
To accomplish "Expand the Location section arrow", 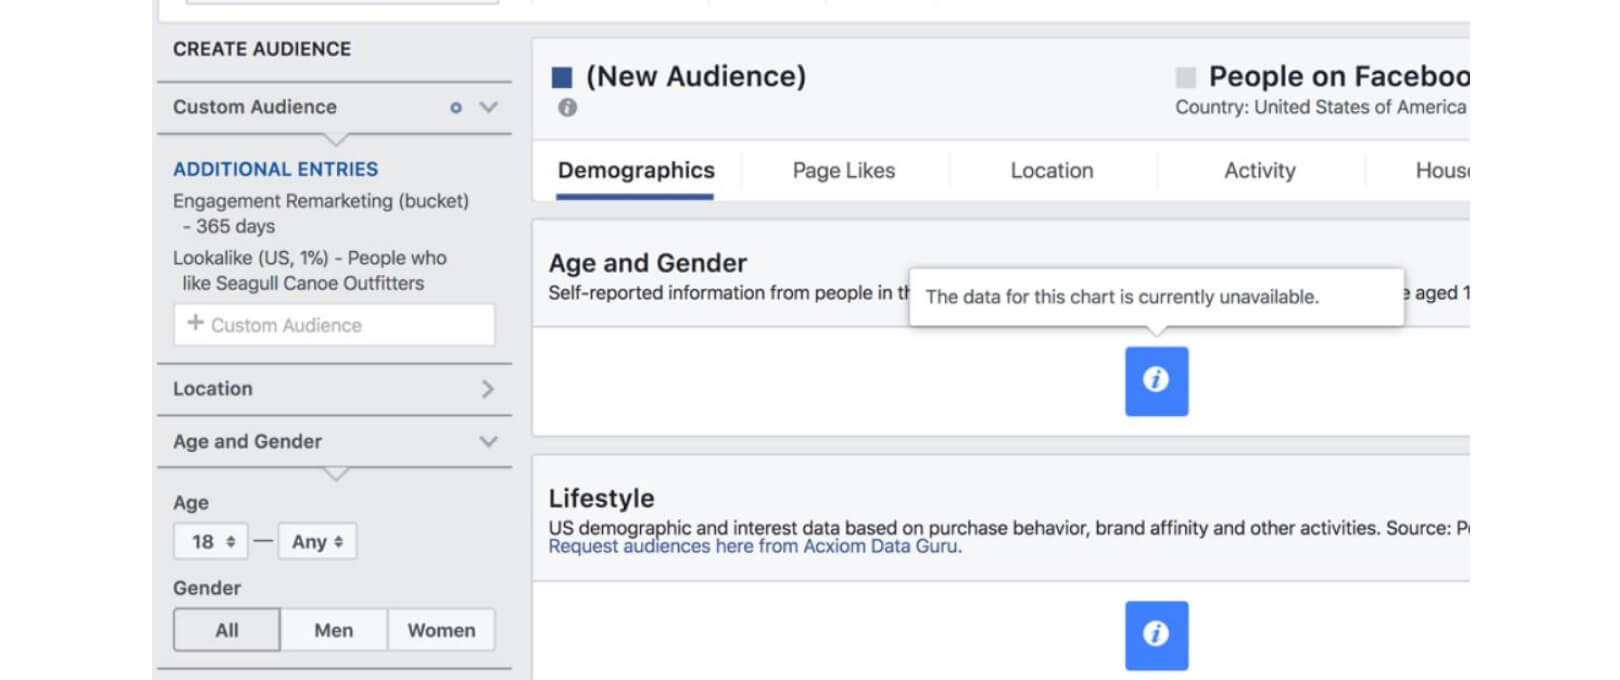I will 488,389.
